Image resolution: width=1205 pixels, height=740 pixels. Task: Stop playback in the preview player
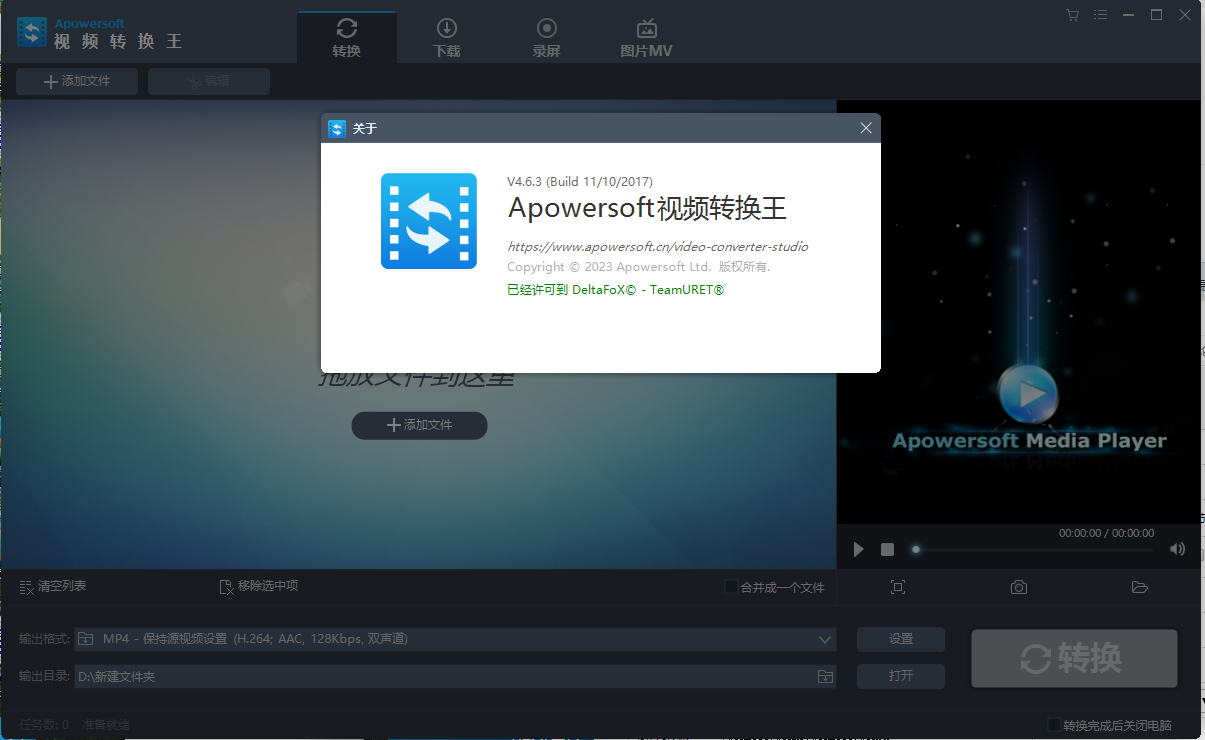coord(887,549)
